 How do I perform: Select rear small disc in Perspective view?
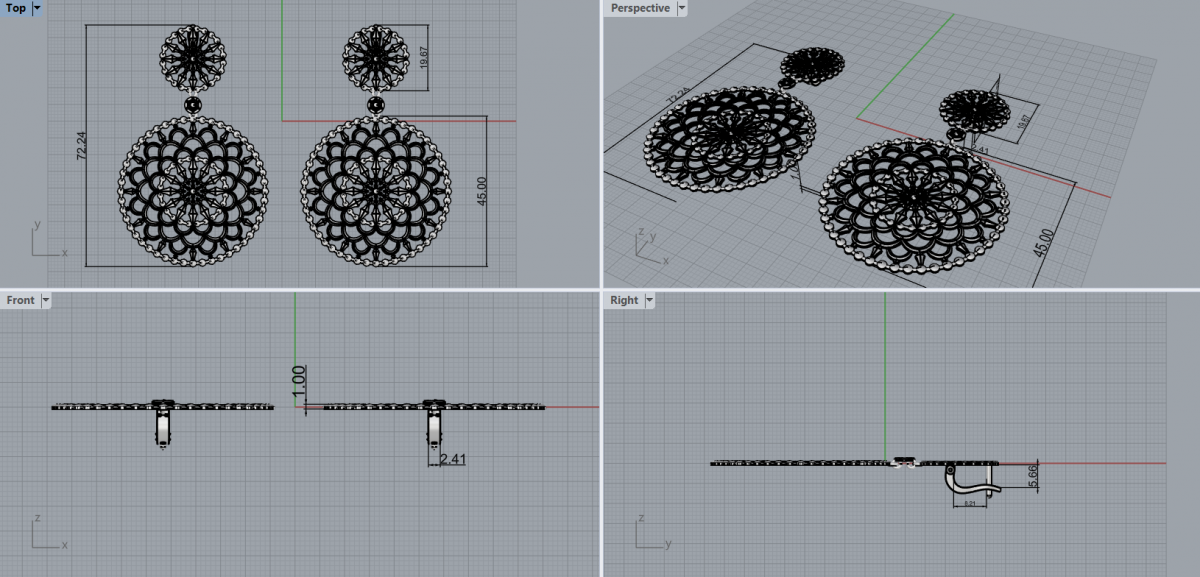click(x=812, y=65)
